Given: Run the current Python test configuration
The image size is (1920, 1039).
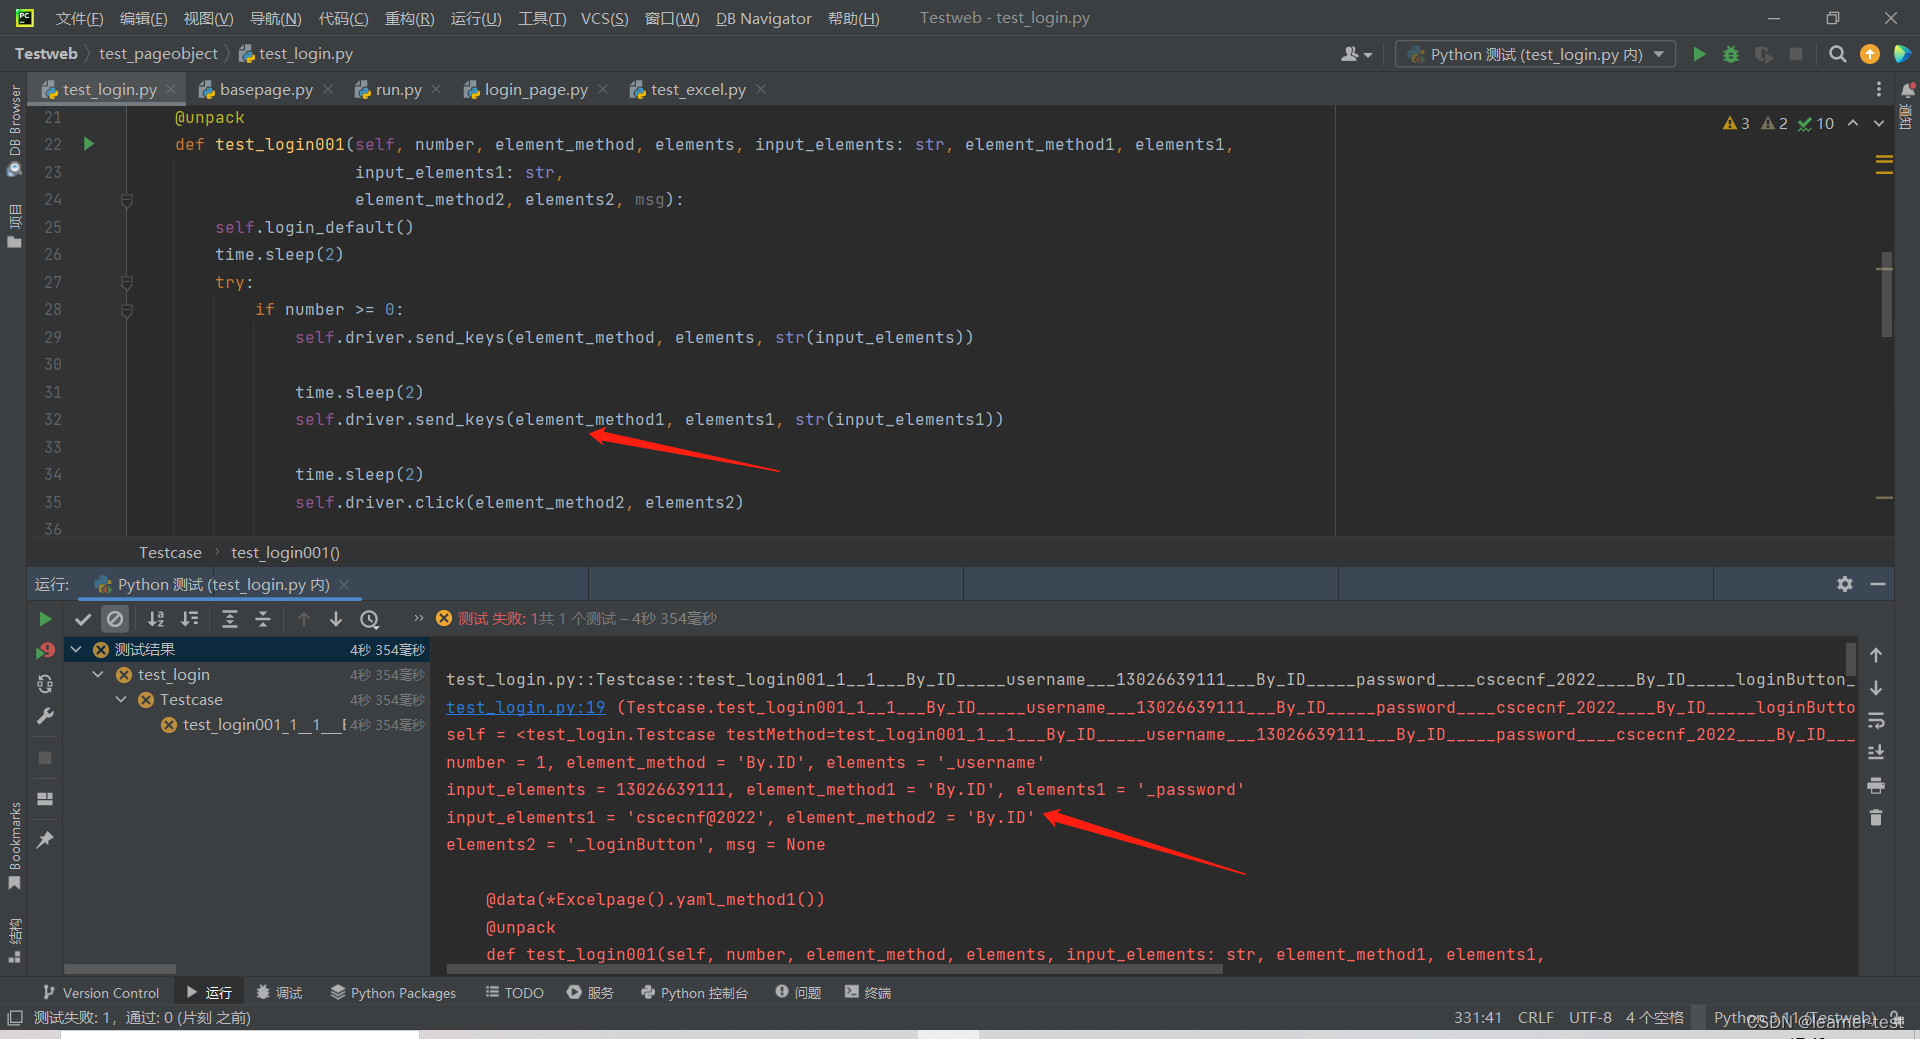Looking at the screenshot, I should pyautogui.click(x=1699, y=54).
